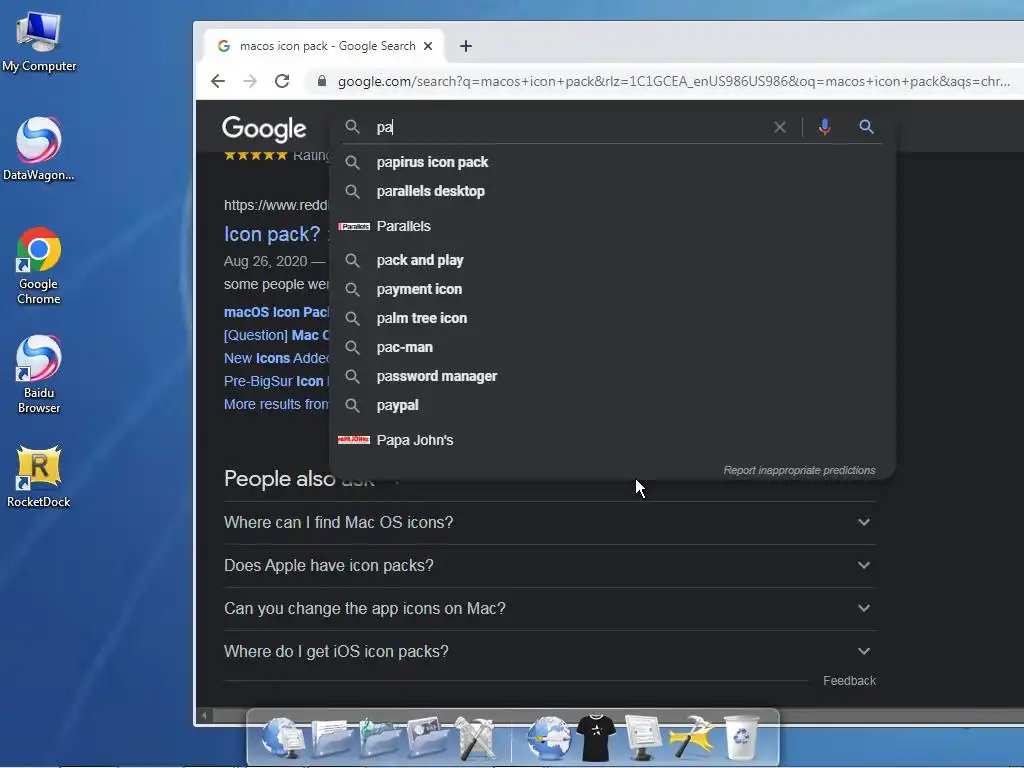Viewport: 1024px width, 768px height.
Task: Submit search with blue magnifier icon
Action: click(x=866, y=127)
